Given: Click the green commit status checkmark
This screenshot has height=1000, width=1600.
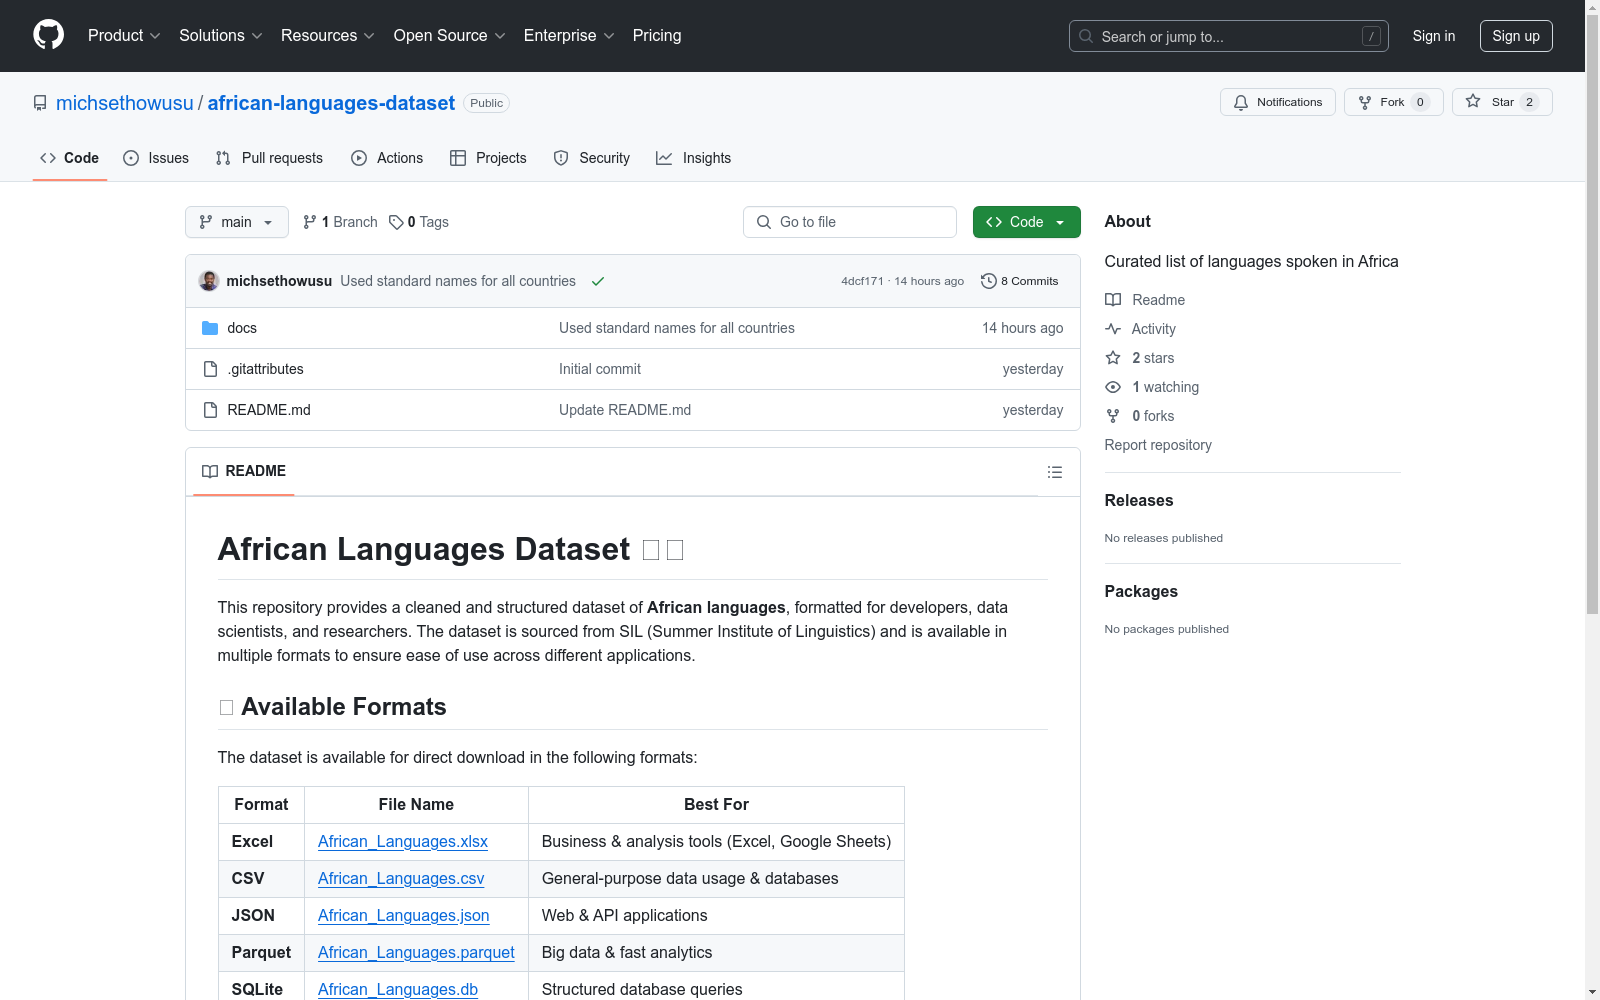Looking at the screenshot, I should click(598, 281).
